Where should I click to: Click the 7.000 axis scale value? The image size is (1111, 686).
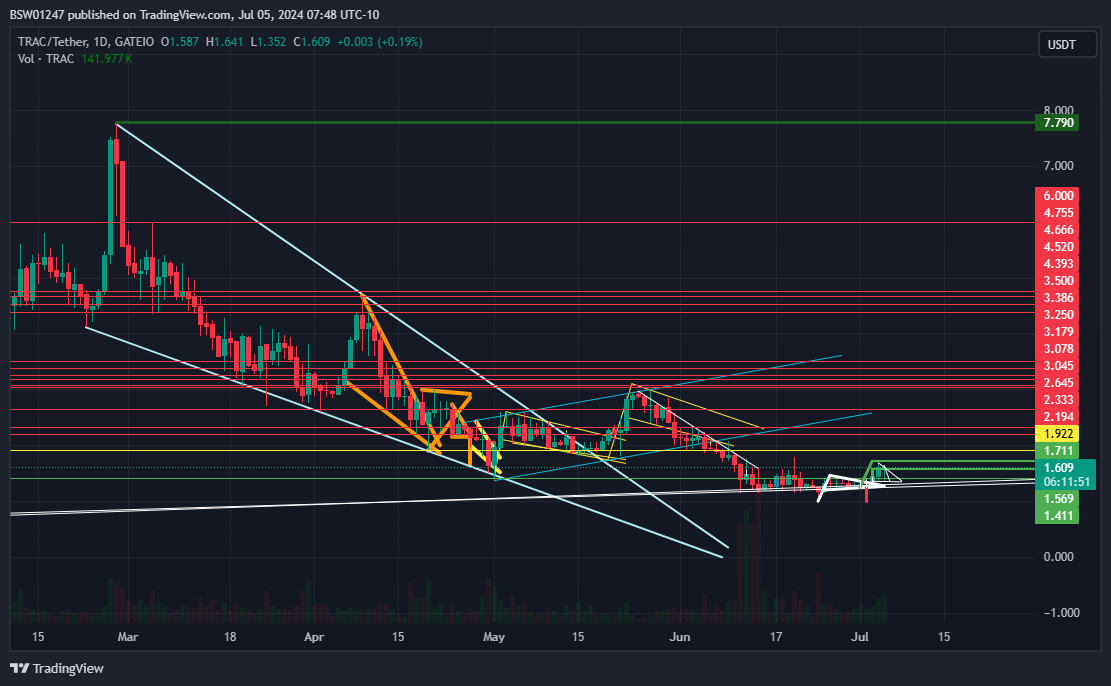(1059, 166)
